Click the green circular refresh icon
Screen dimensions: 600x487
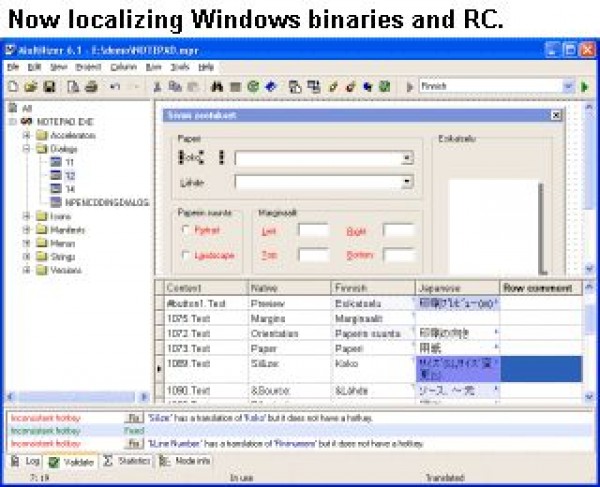[x=253, y=87]
